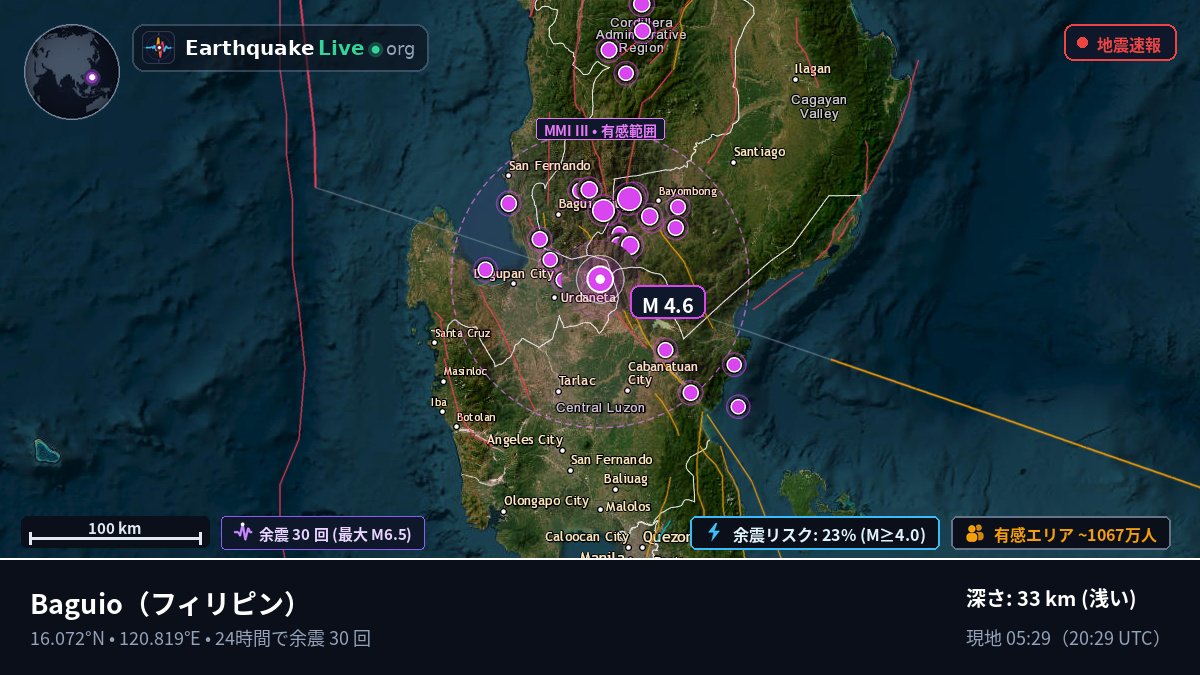Click the people icon beside 有感エリア

point(975,534)
